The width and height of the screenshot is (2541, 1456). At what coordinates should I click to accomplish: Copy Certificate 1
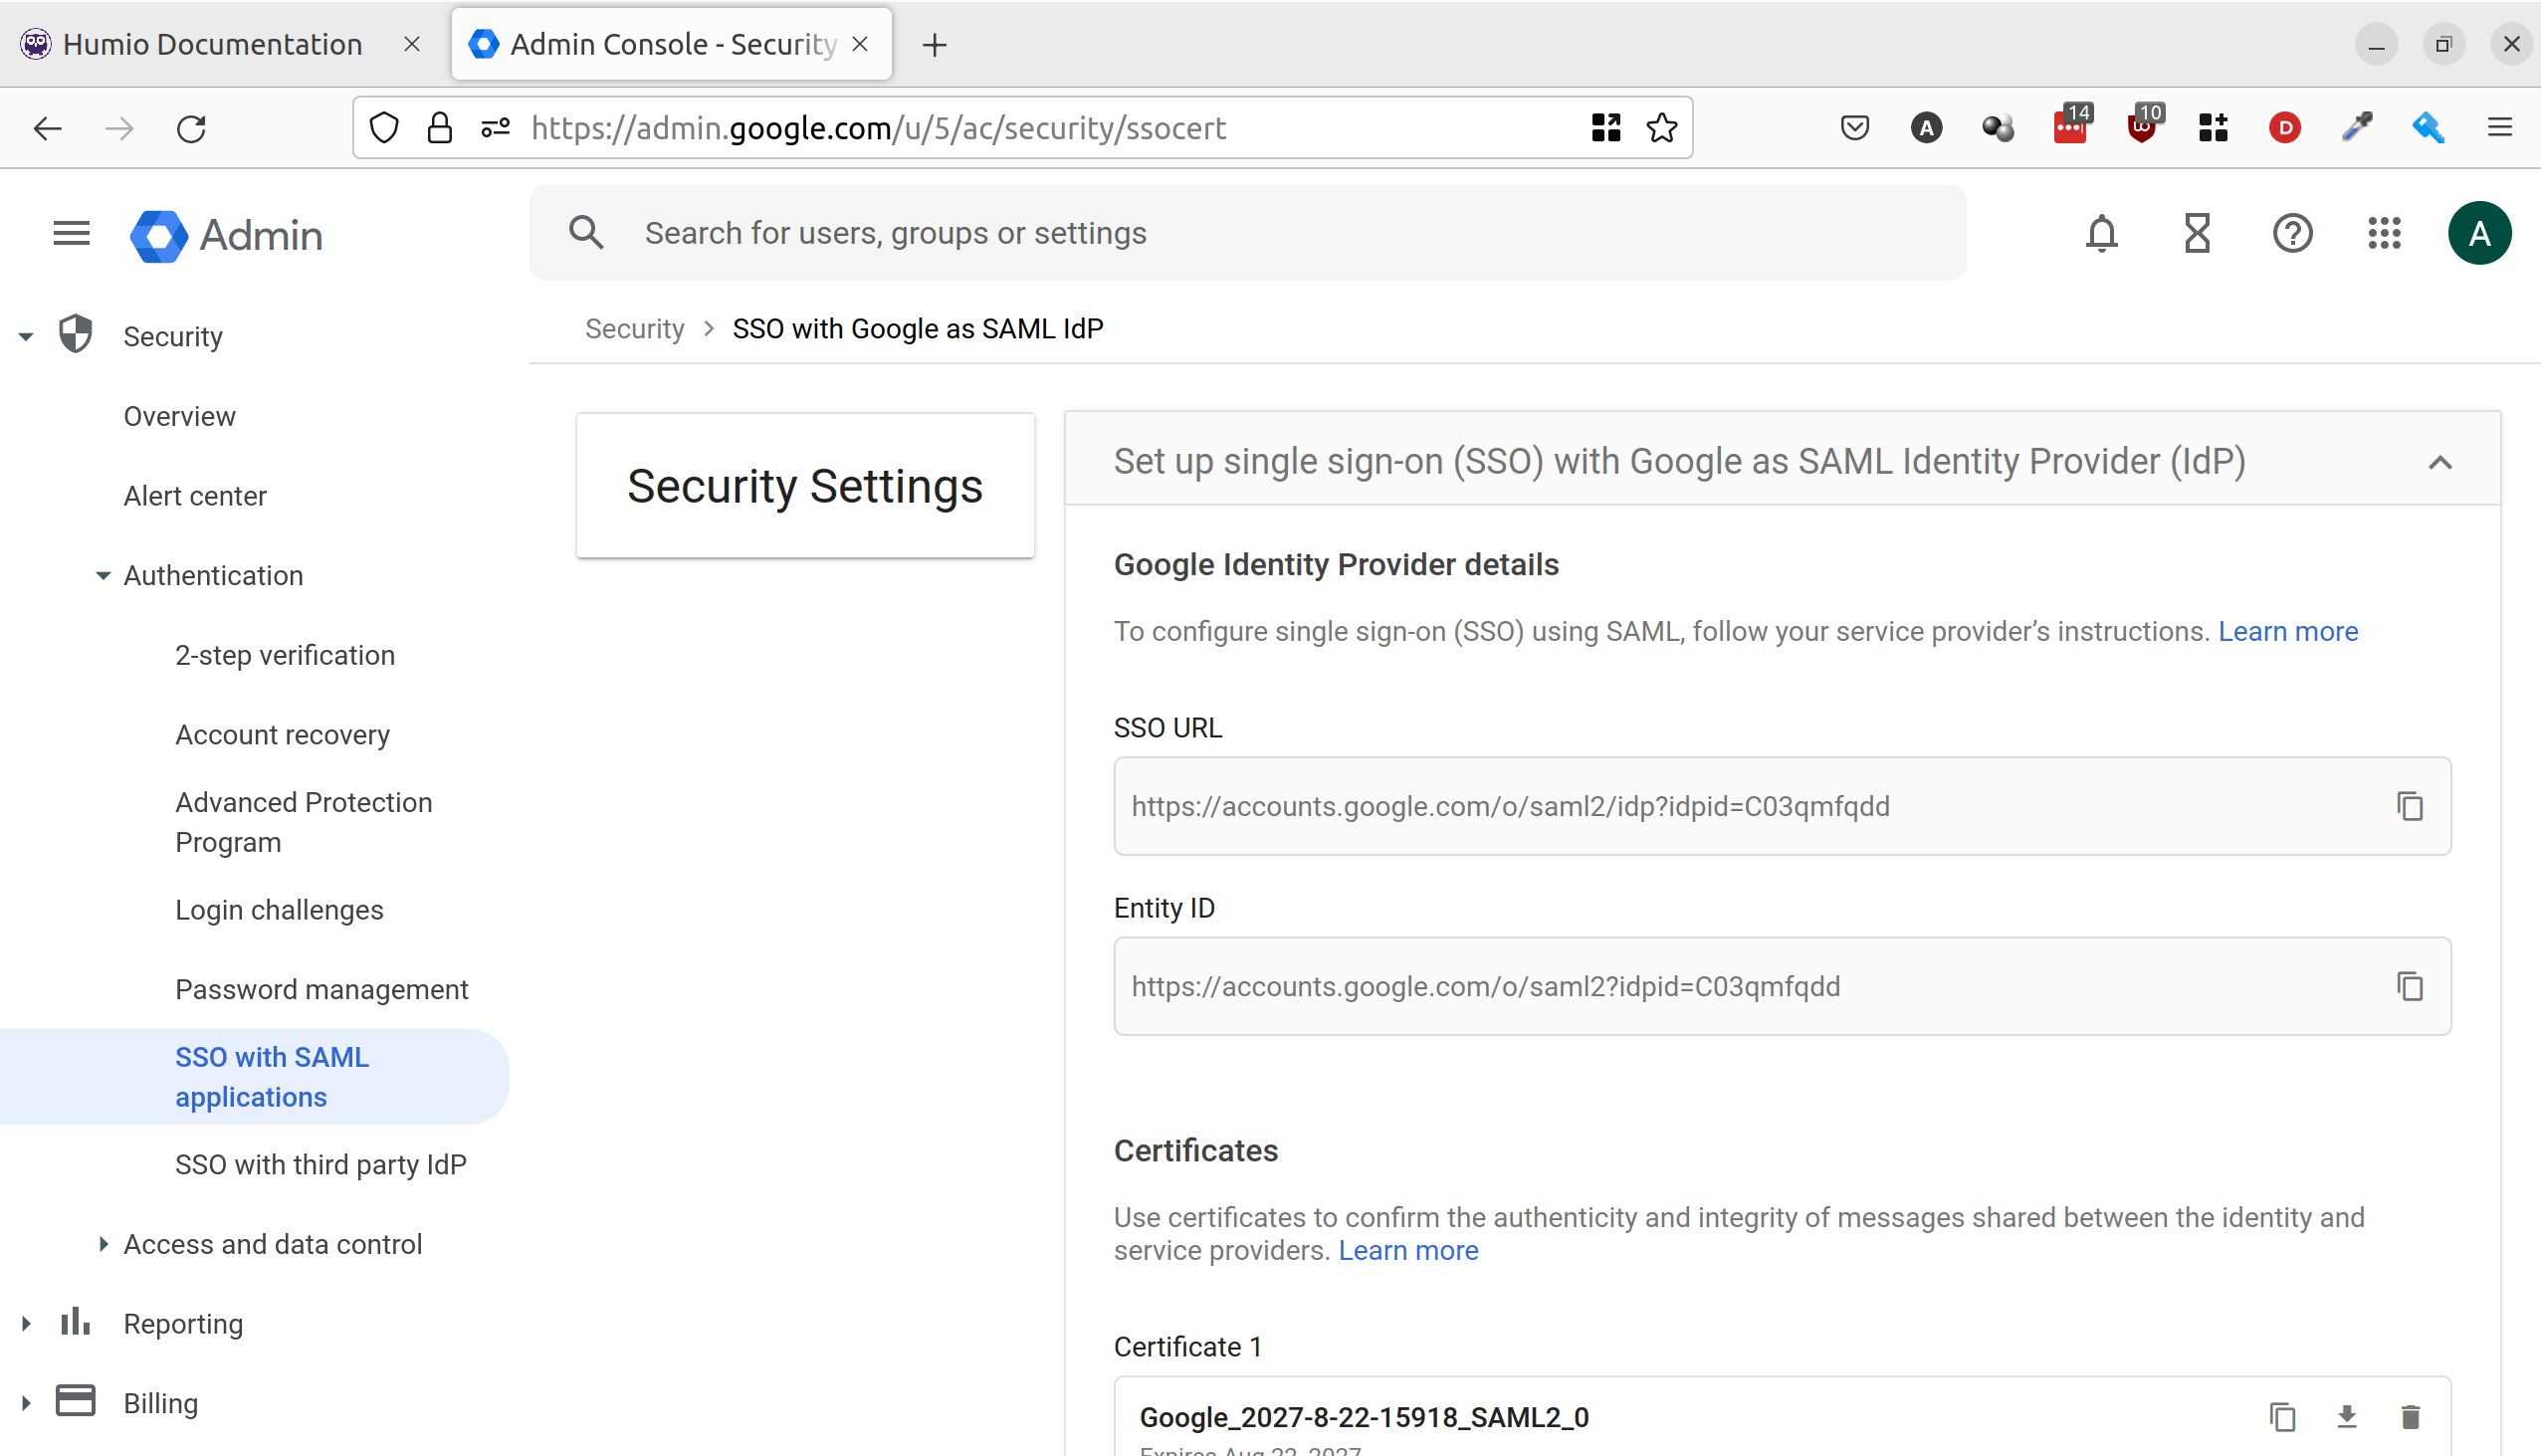(2281, 1417)
